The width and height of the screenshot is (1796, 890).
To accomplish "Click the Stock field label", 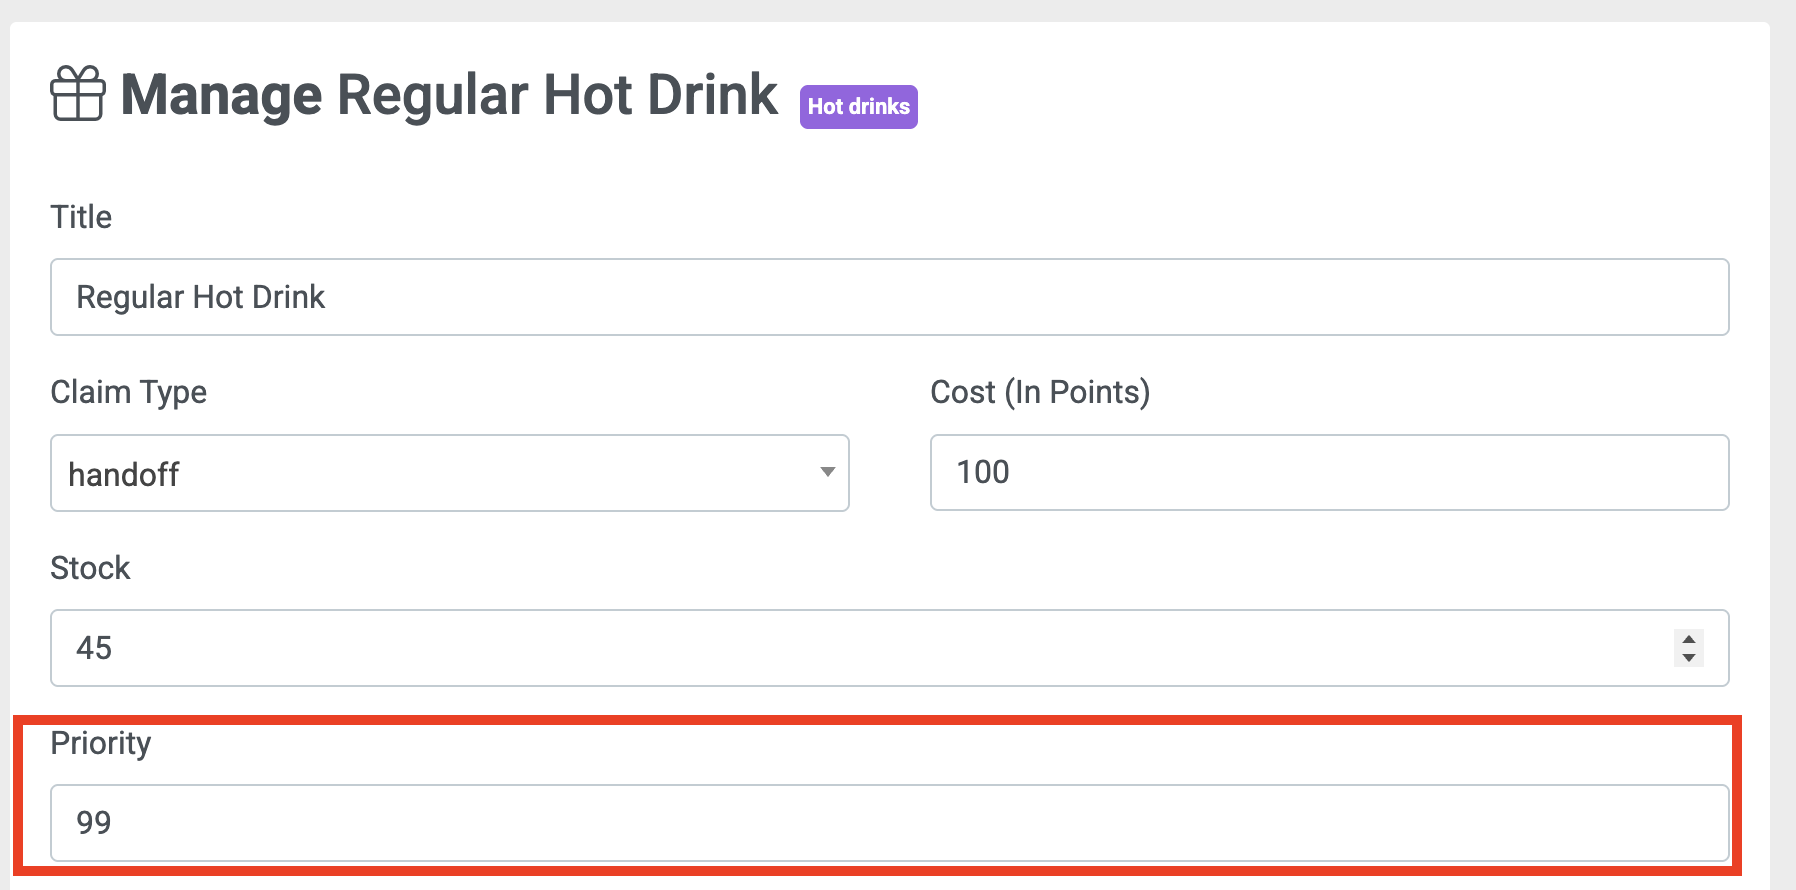I will pyautogui.click(x=90, y=568).
